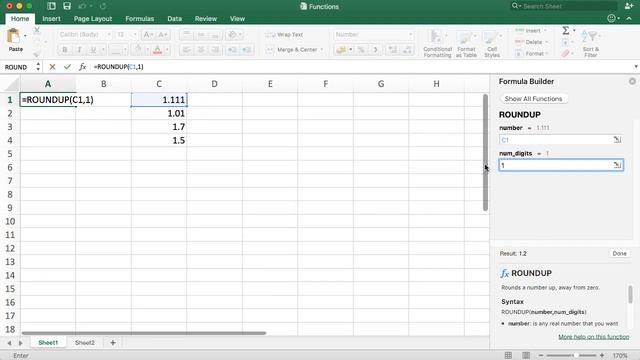Viewport: 640px width, 360px height.
Task: Click the num_digits input field
Action: tap(561, 165)
